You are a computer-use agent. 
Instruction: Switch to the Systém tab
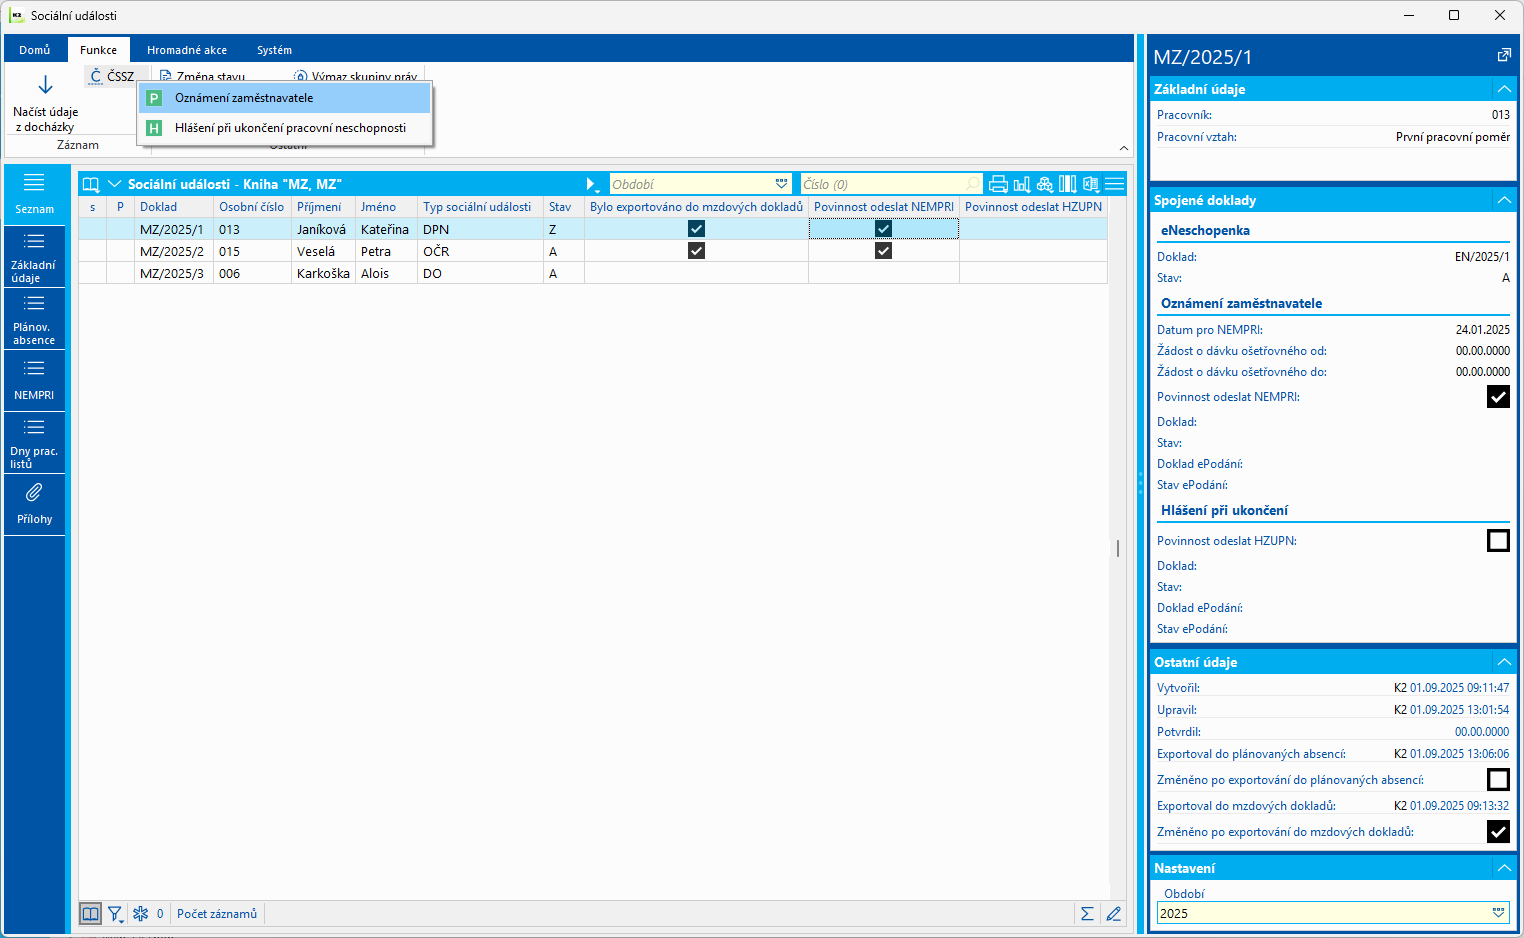pos(274,50)
